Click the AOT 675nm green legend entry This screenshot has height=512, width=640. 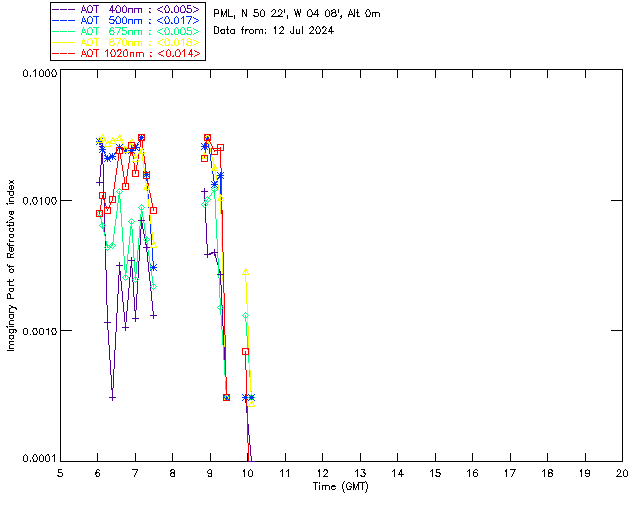pos(127,31)
